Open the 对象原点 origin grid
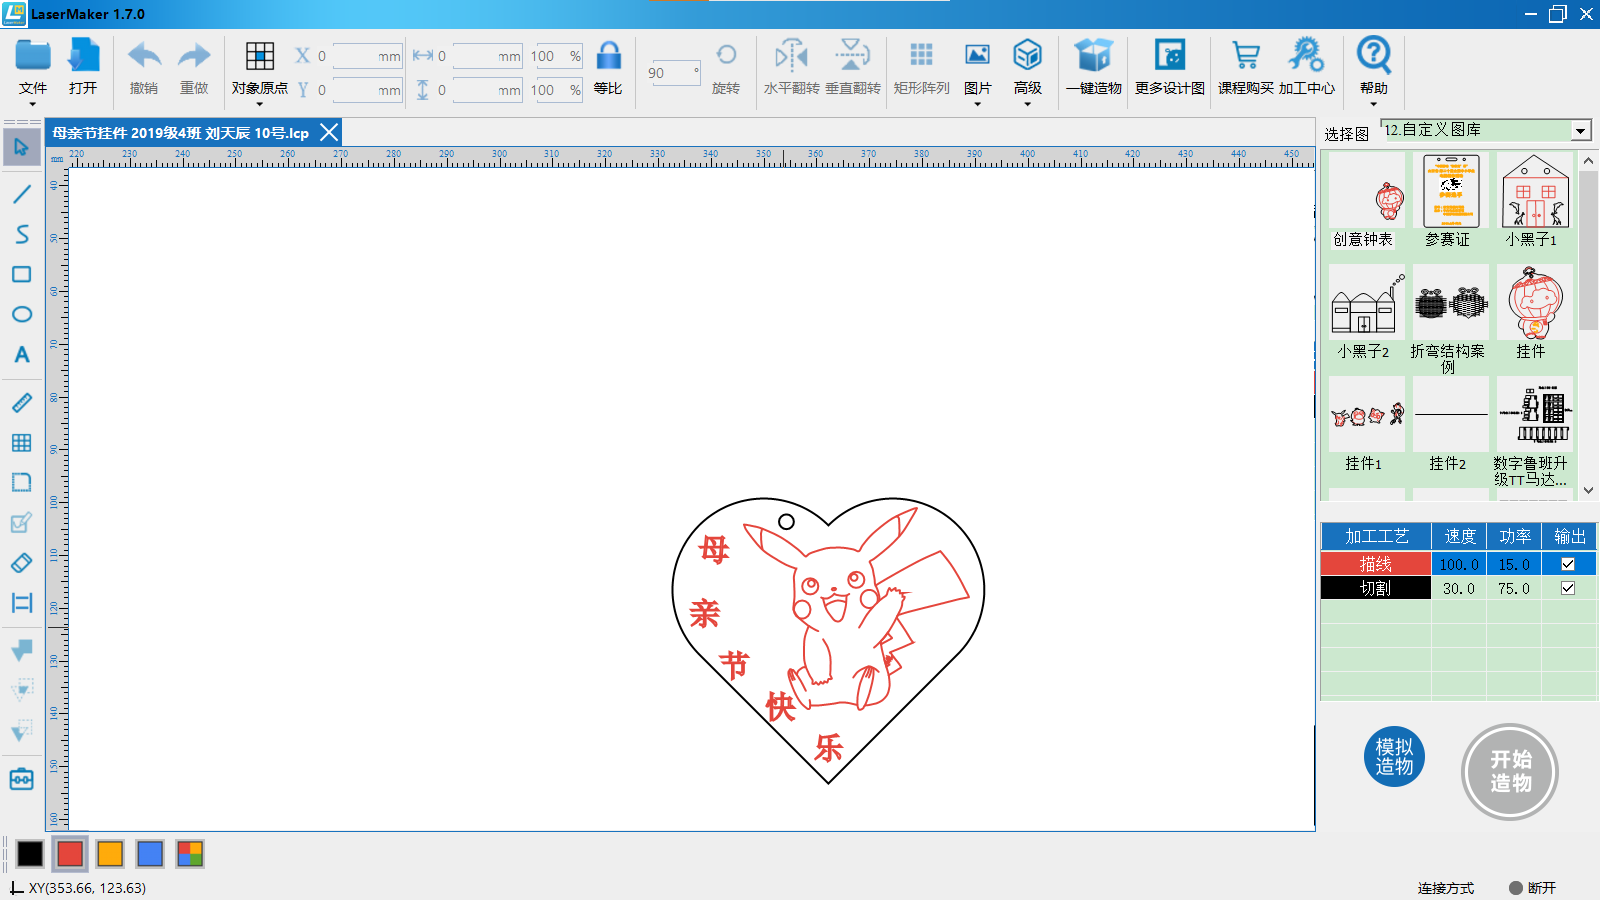The width and height of the screenshot is (1600, 900). pyautogui.click(x=260, y=55)
